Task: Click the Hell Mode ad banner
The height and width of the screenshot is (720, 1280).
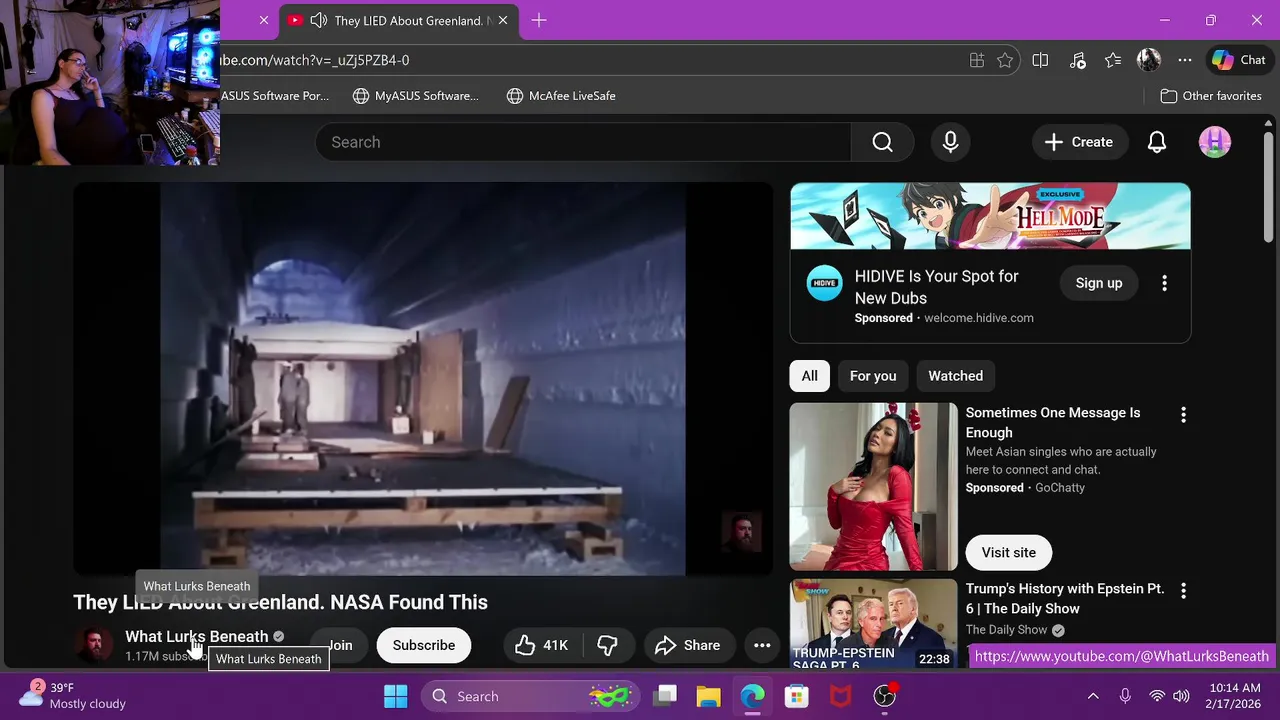Action: [990, 216]
